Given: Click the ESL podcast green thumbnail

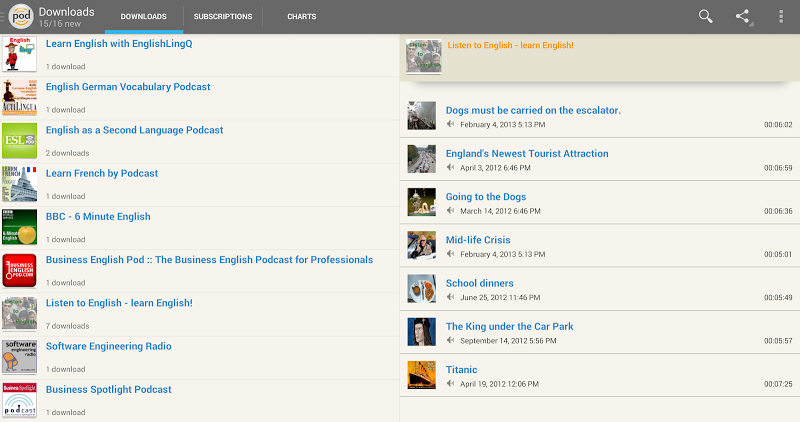Looking at the screenshot, I should point(19,141).
